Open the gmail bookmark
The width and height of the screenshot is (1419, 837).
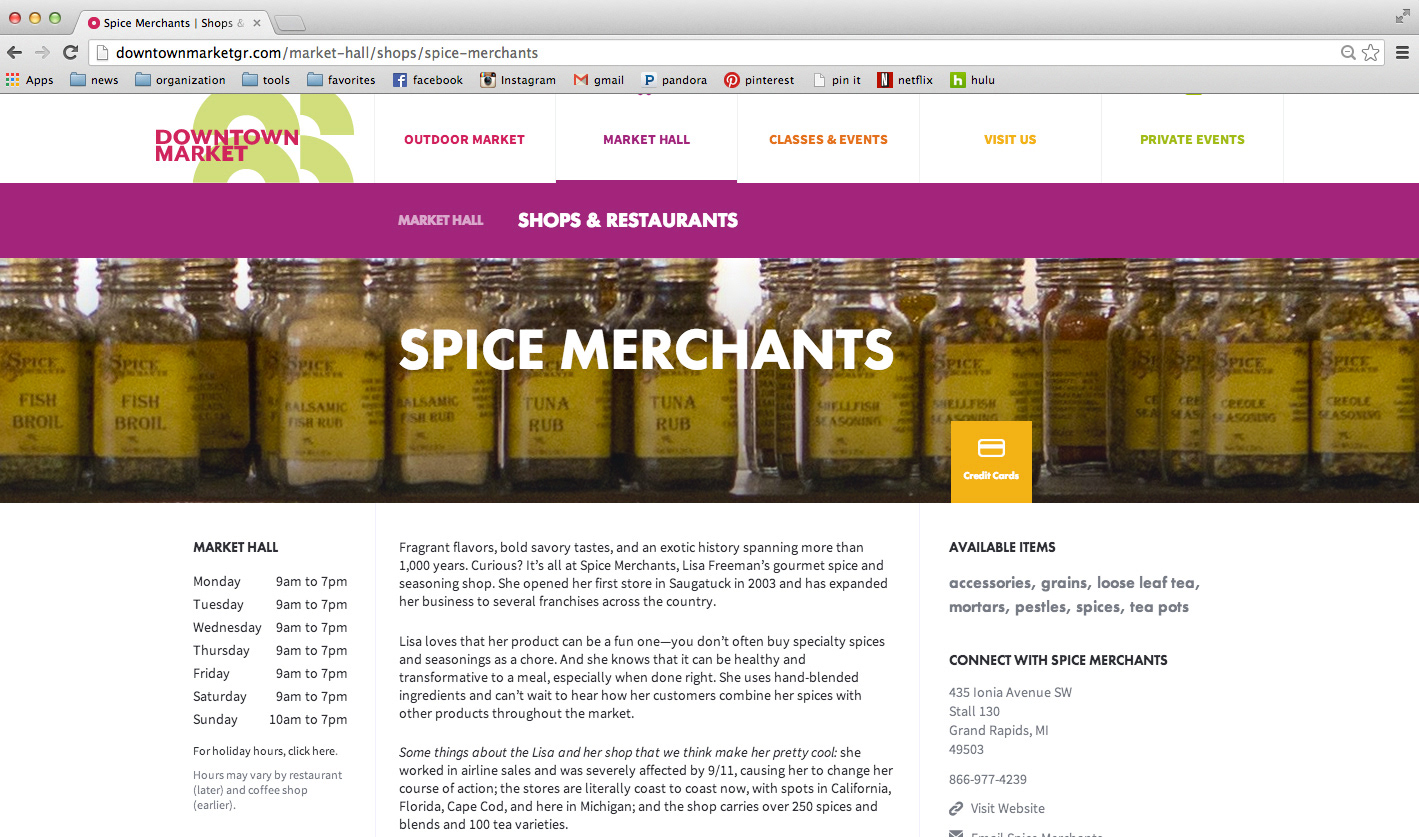click(x=599, y=80)
